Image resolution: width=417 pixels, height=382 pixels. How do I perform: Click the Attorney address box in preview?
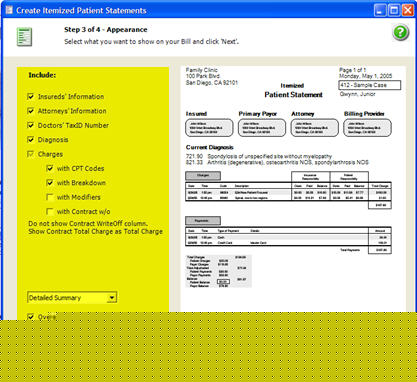tap(315, 128)
